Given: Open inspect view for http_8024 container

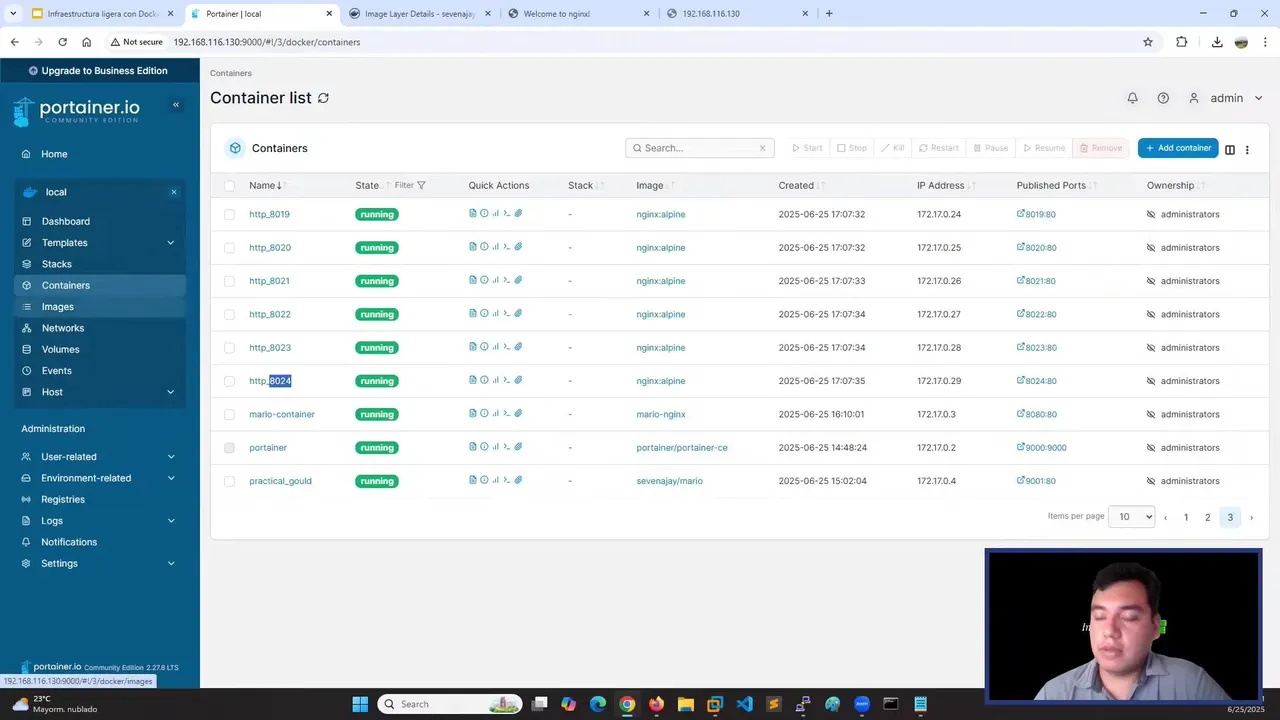Looking at the screenshot, I should tap(484, 380).
